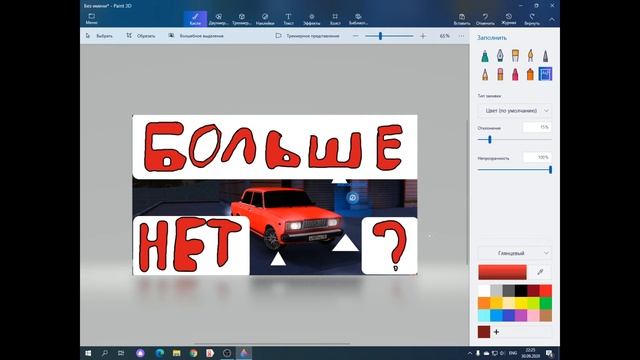The height and width of the screenshot is (360, 640).
Task: Pick the bright red color swatch
Action: (x=546, y=291)
